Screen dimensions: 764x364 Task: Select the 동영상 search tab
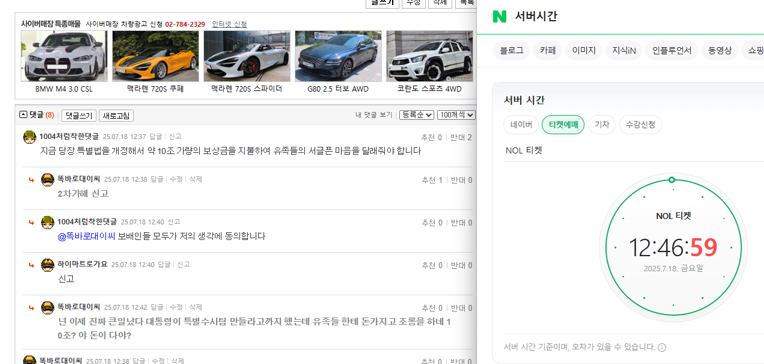click(720, 50)
